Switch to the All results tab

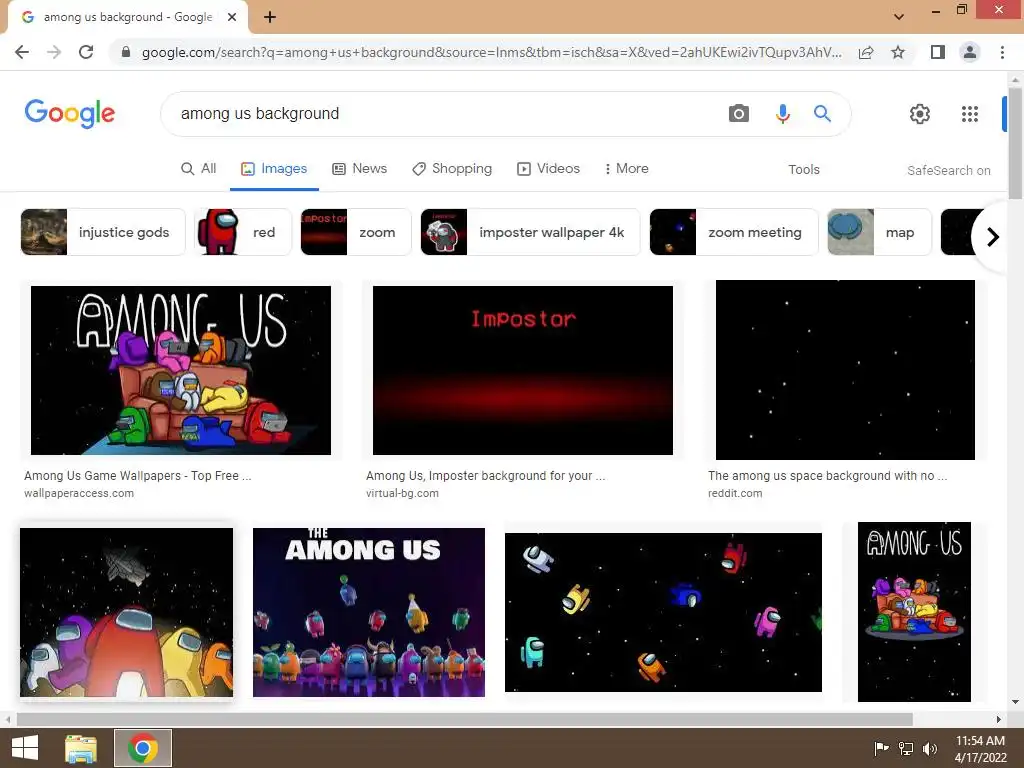point(199,168)
